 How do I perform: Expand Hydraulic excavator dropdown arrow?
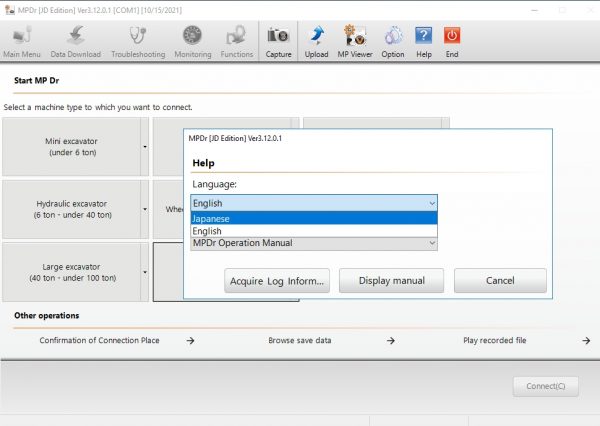[145, 209]
